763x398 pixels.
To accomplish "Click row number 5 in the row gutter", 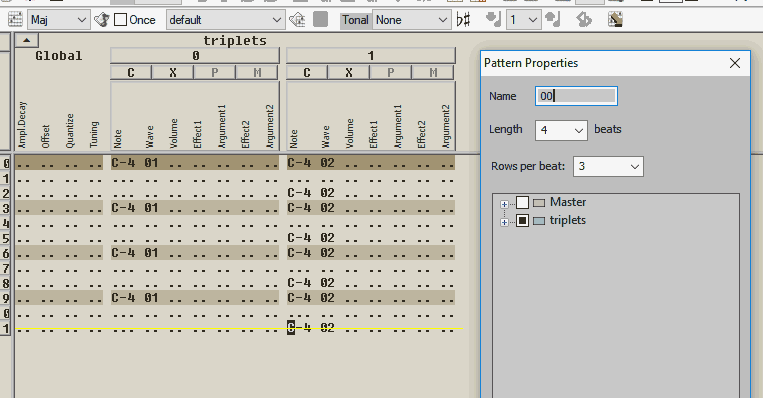I will (6, 238).
